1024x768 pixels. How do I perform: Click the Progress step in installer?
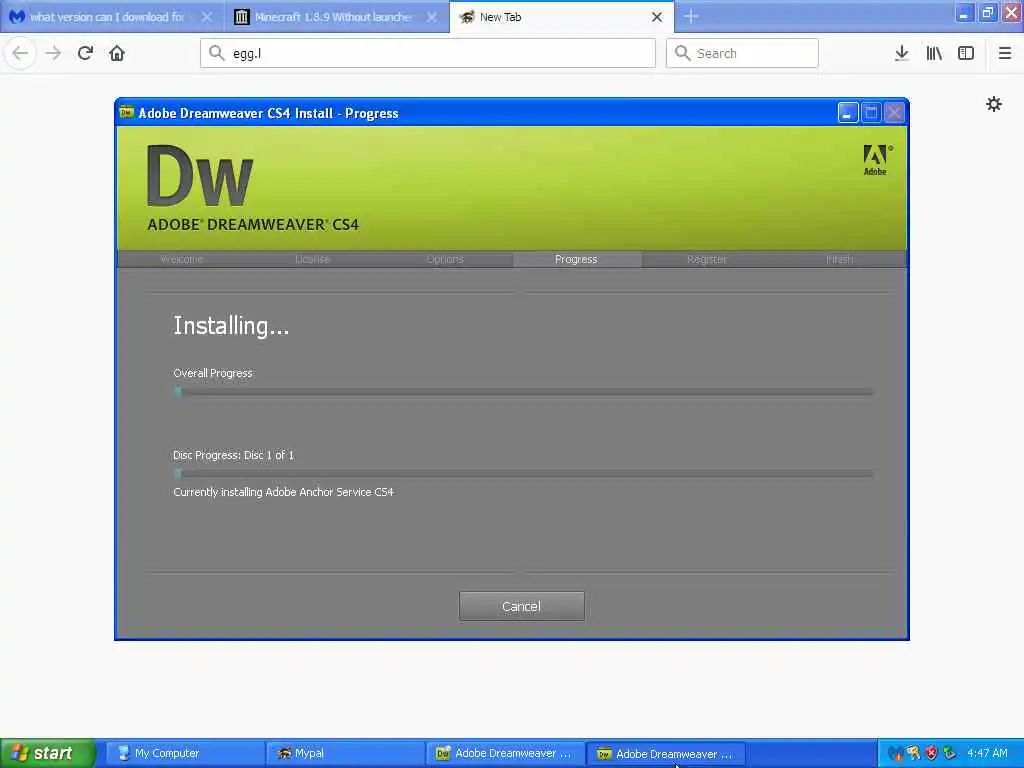coord(576,259)
